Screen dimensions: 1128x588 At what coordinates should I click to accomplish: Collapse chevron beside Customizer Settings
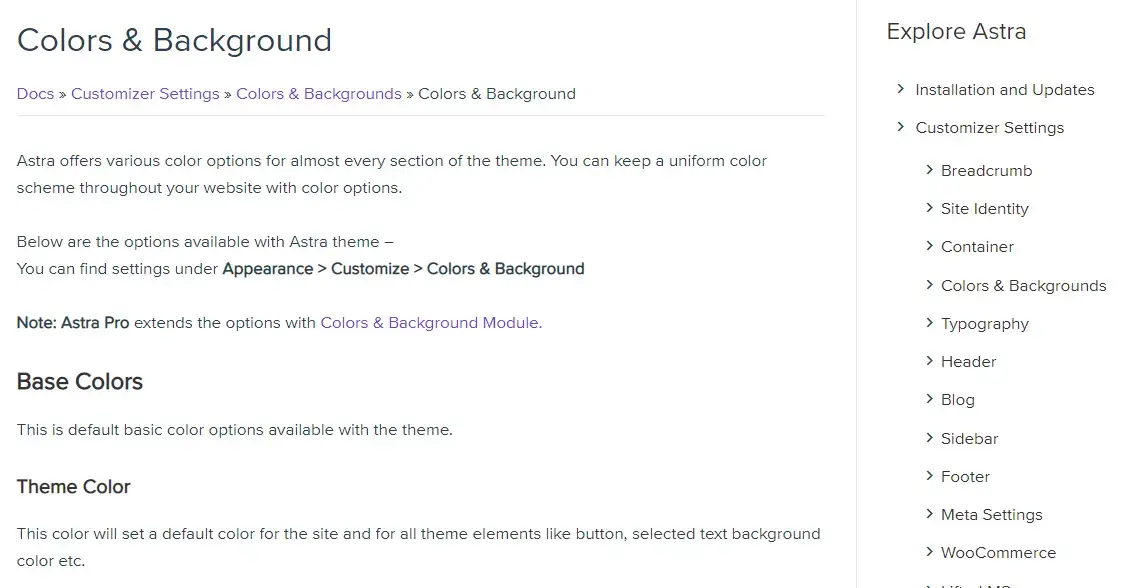coord(900,127)
